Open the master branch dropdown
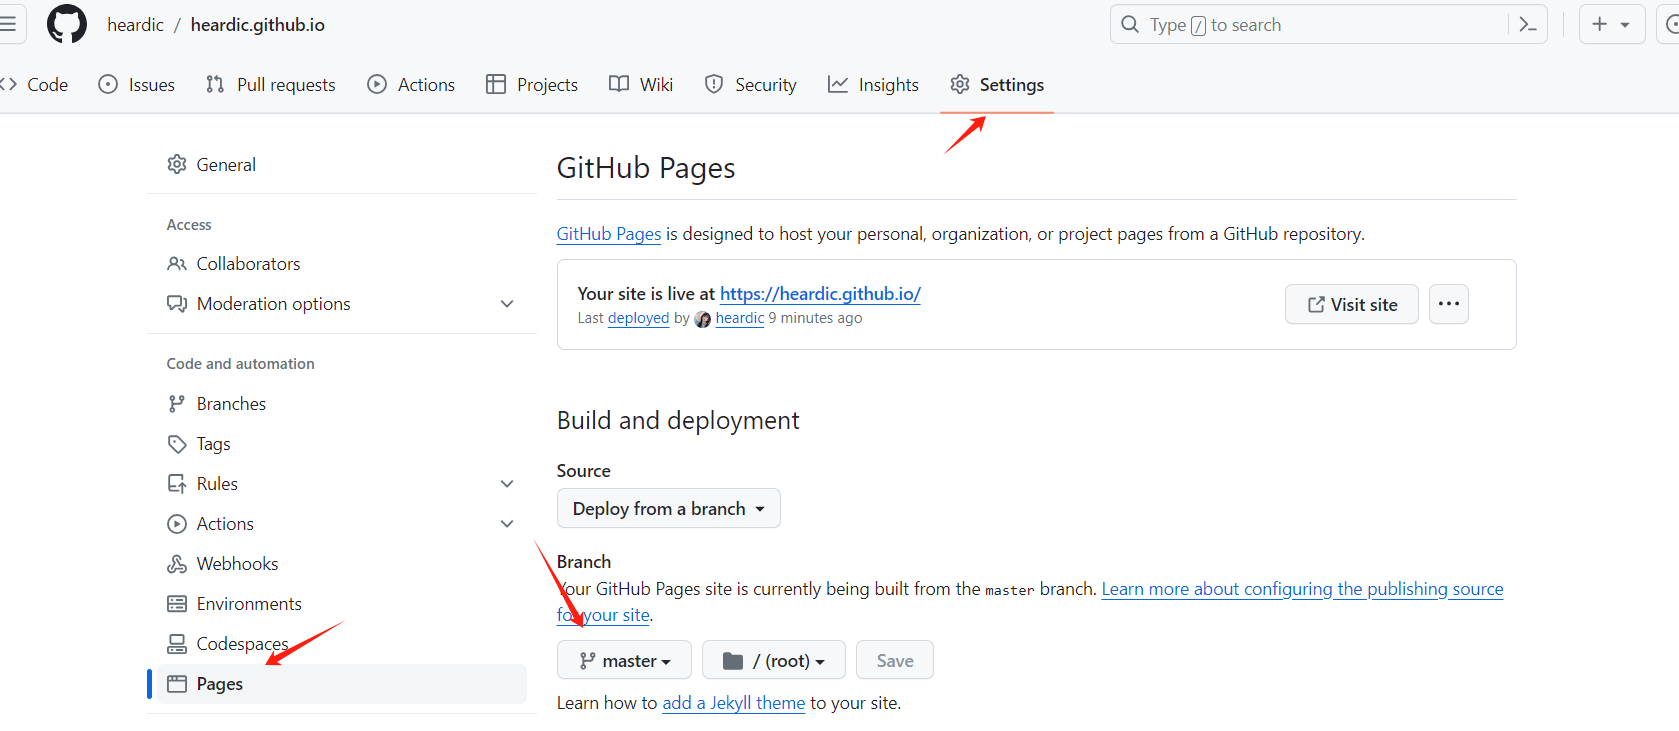This screenshot has width=1679, height=731. click(x=624, y=660)
